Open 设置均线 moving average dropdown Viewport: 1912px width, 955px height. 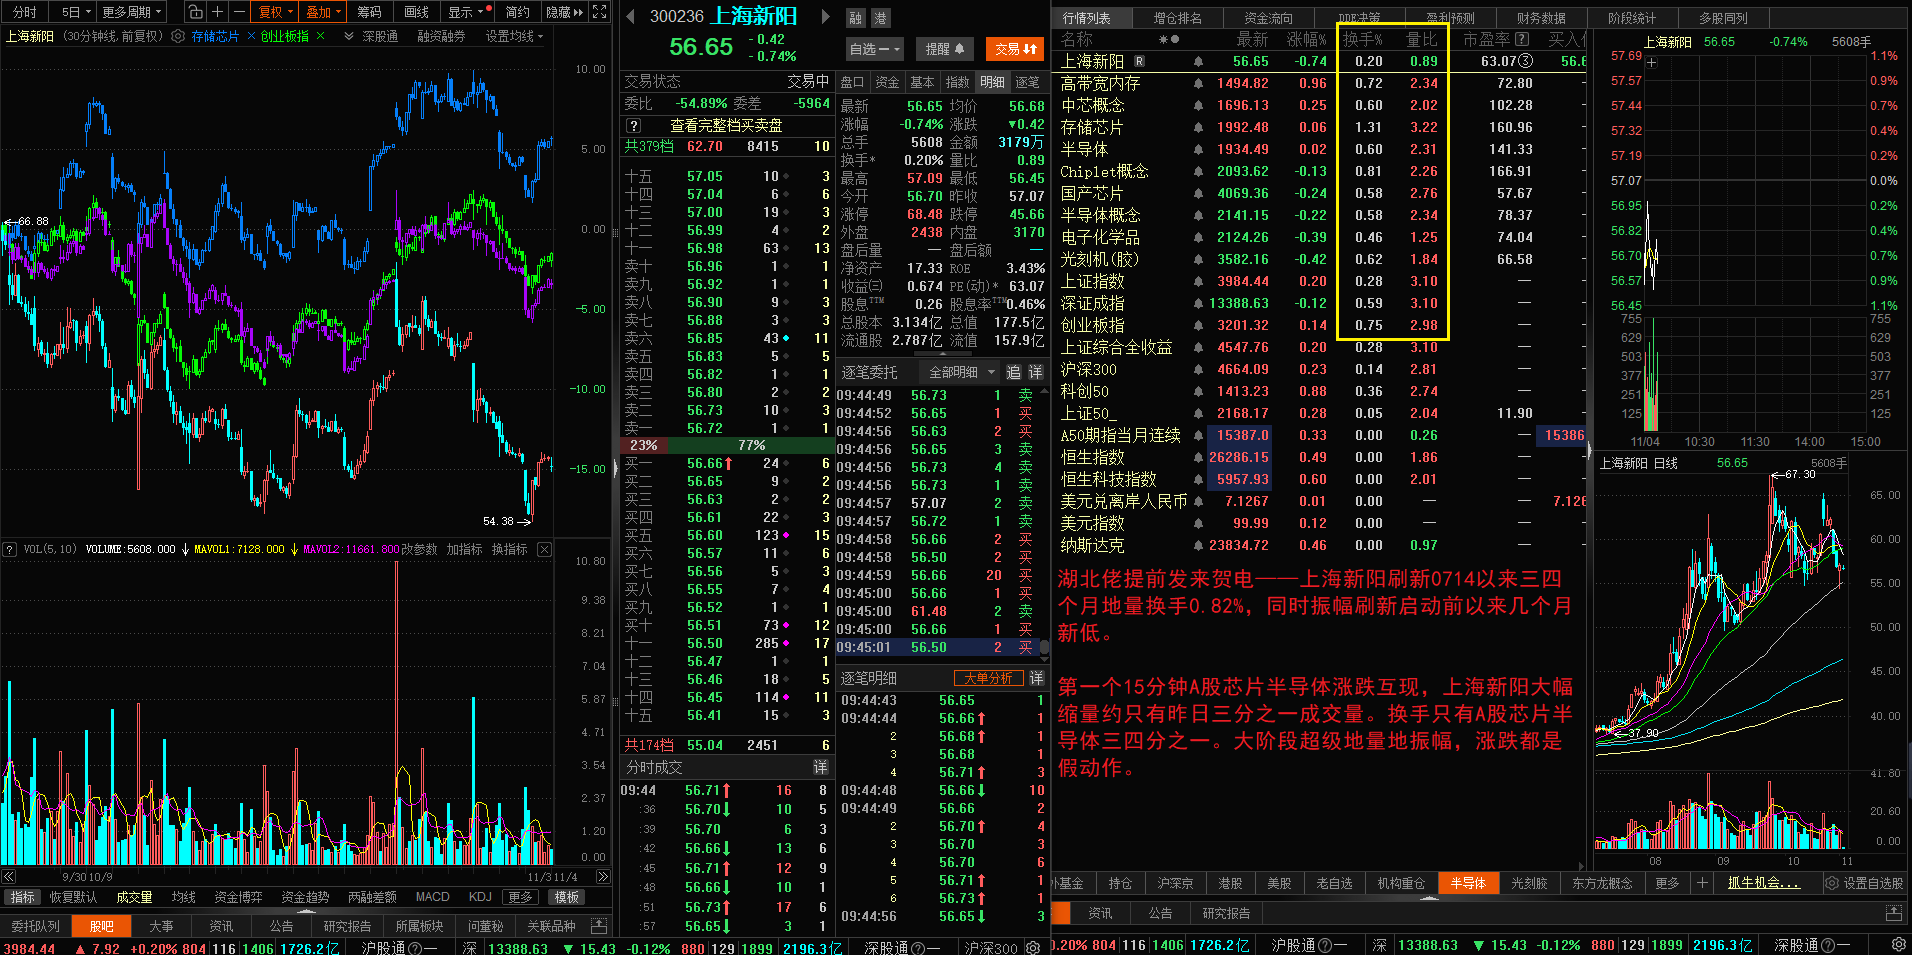click(514, 36)
